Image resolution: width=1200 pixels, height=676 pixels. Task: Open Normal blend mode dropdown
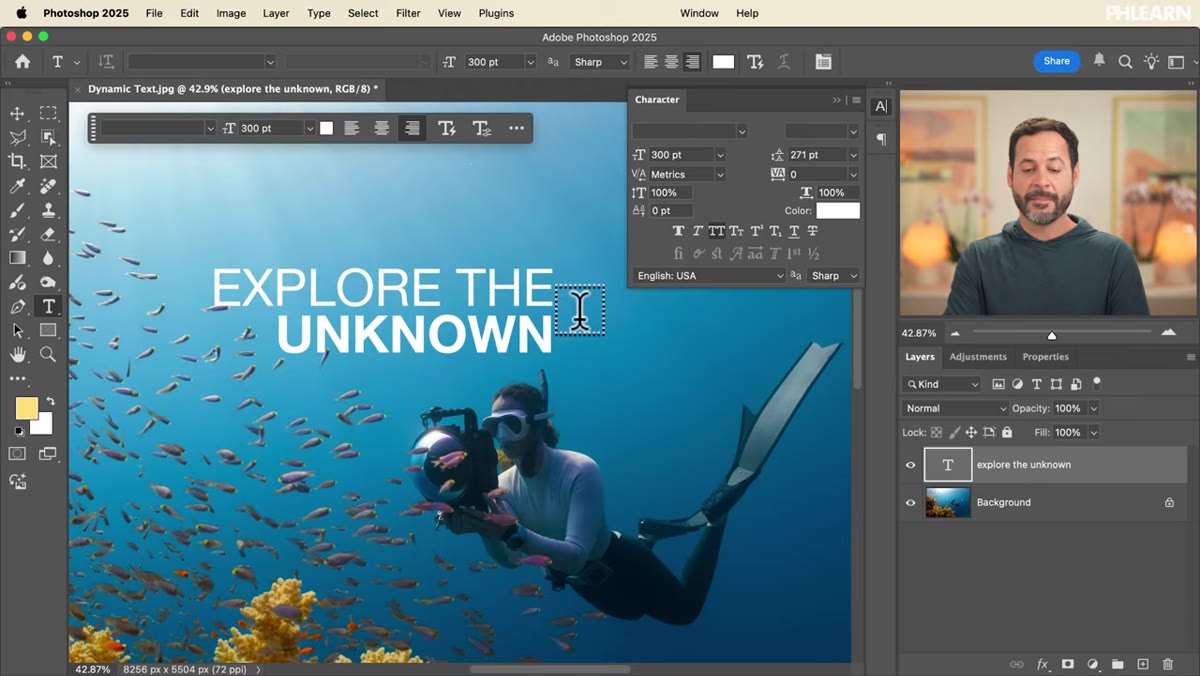pyautogui.click(x=955, y=408)
